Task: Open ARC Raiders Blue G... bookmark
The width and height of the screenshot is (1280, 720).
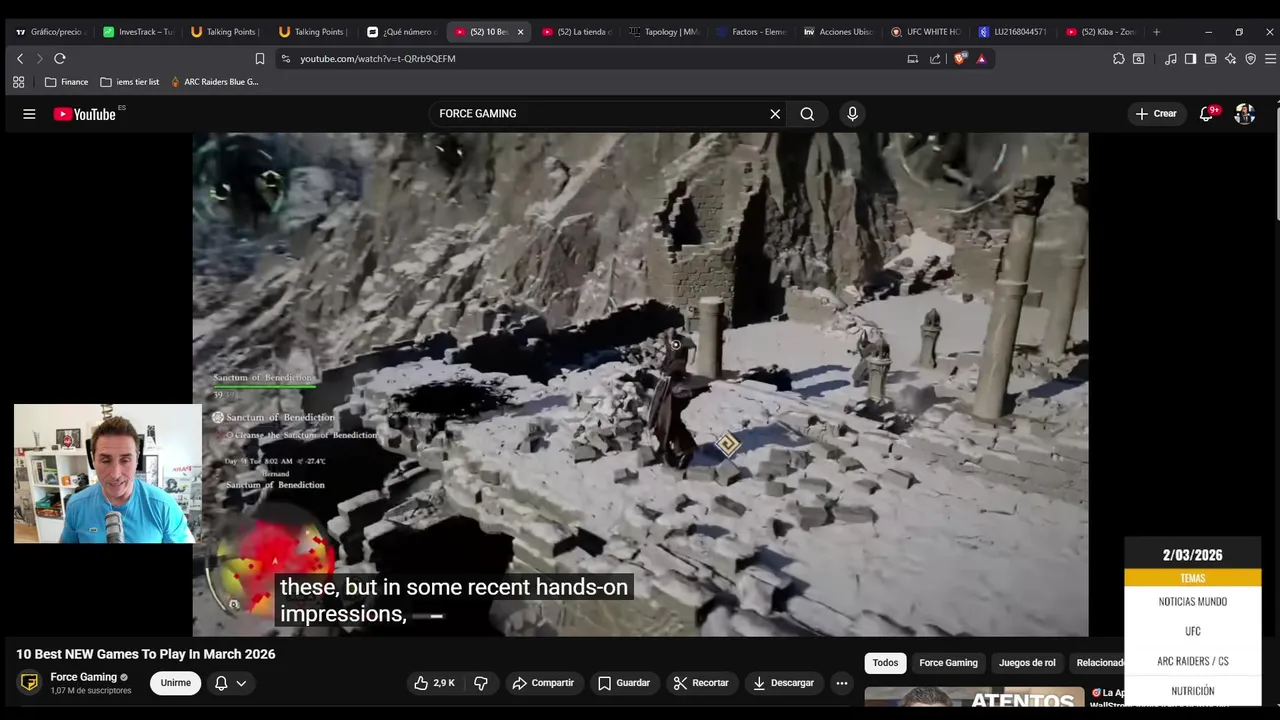Action: point(214,82)
